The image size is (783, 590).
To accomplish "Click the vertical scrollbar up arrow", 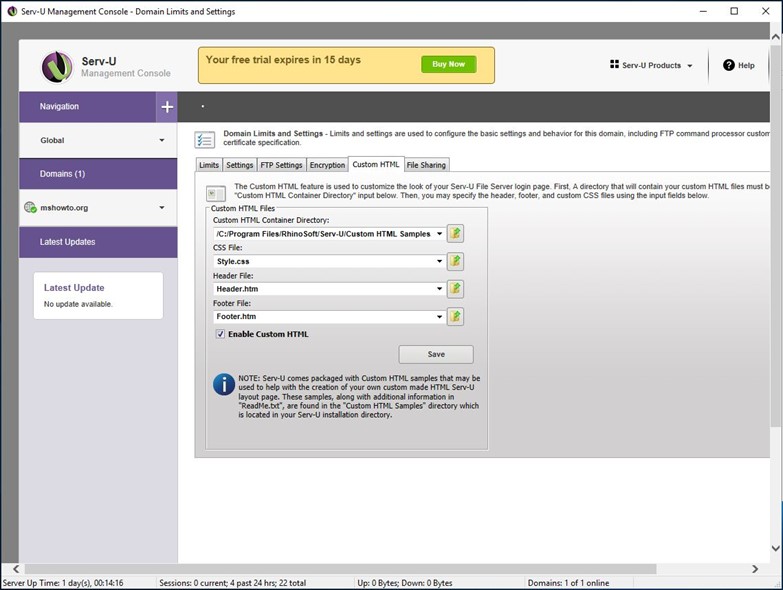I will pos(776,36).
